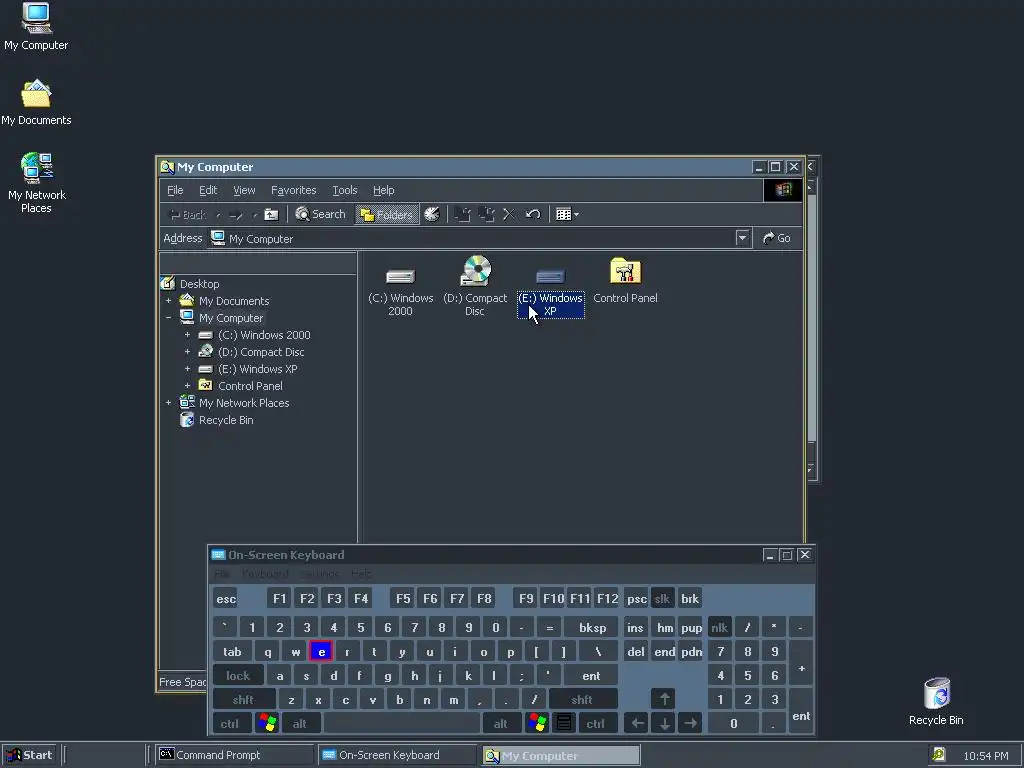Open the Address bar dropdown arrow
This screenshot has height=768, width=1024.
click(x=742, y=238)
